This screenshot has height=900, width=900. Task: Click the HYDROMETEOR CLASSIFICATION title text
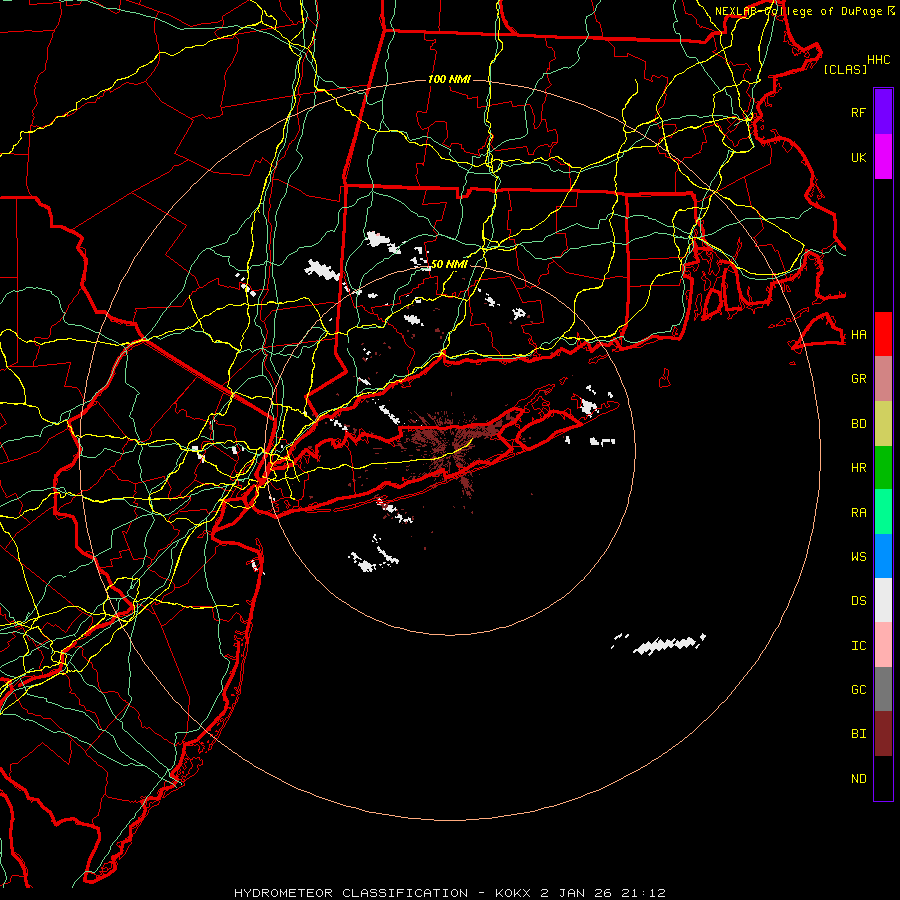pyautogui.click(x=351, y=893)
